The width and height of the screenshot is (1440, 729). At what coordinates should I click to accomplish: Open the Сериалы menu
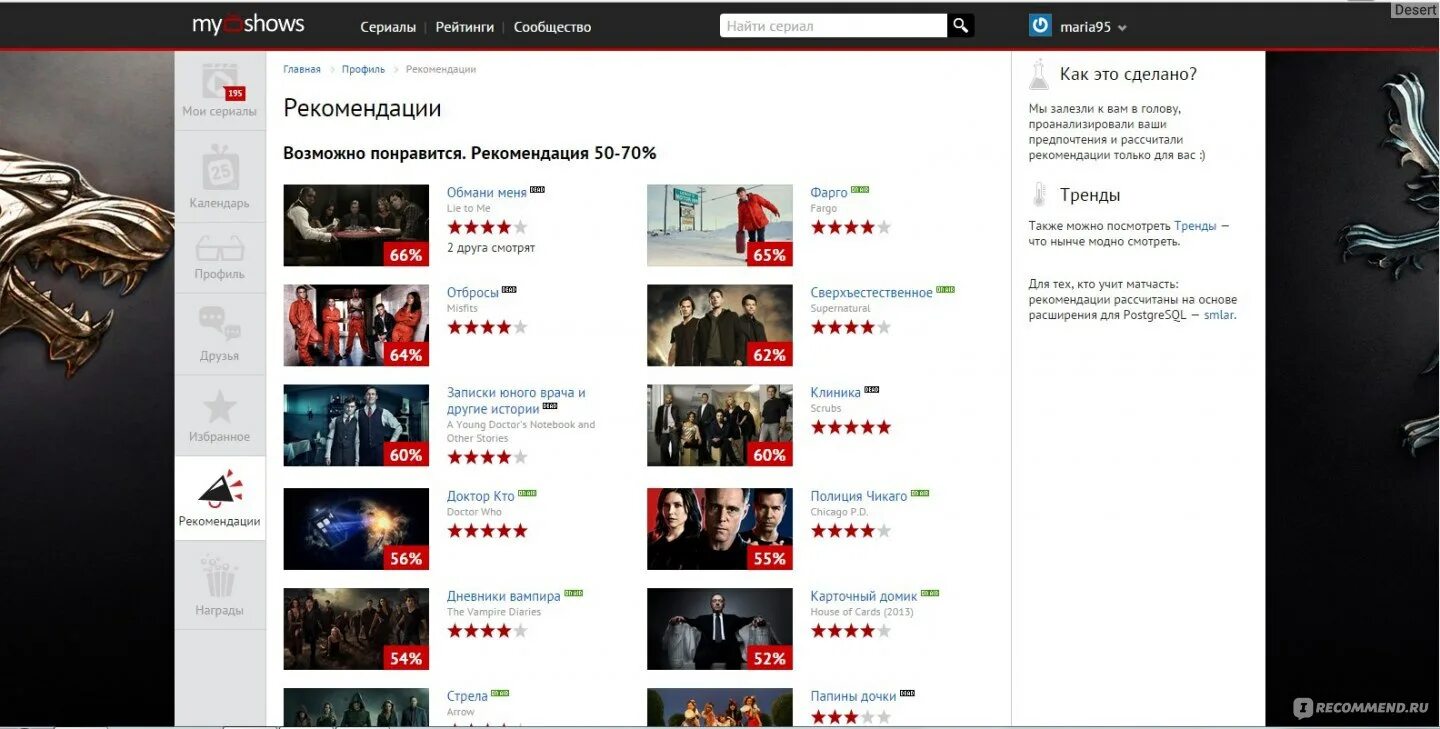pos(388,27)
